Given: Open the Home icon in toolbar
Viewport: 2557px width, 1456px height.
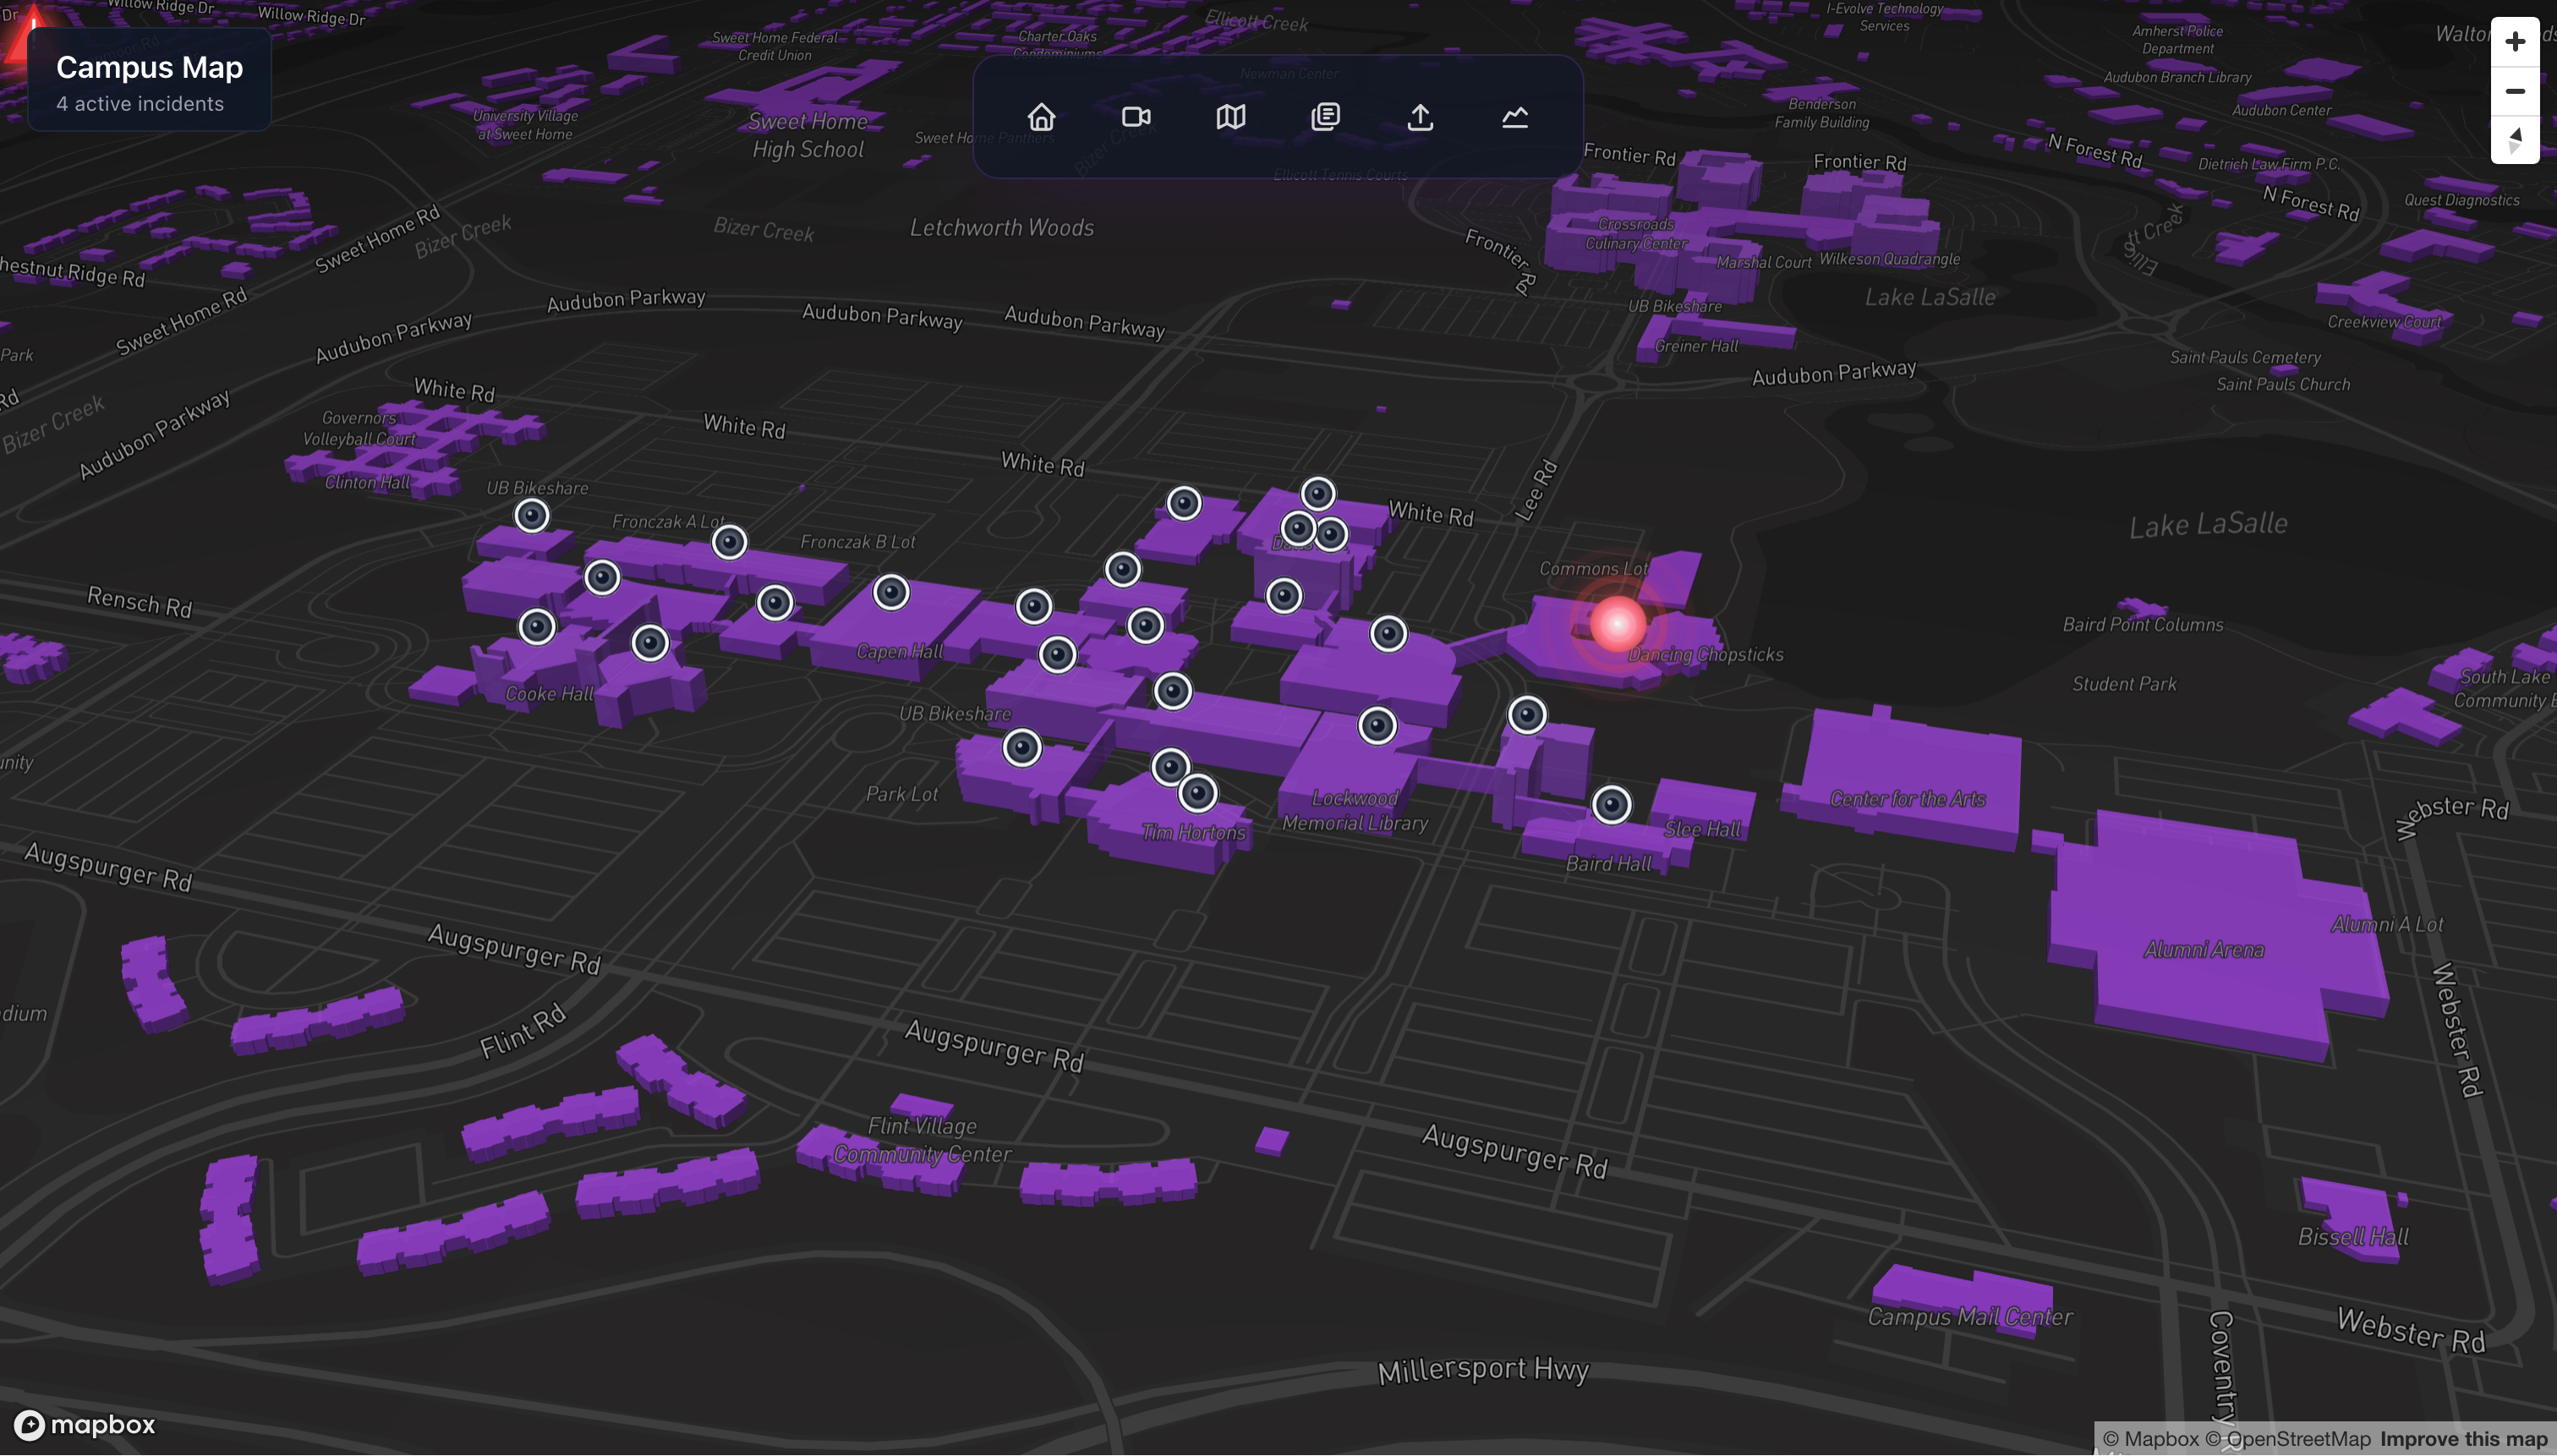Looking at the screenshot, I should pos(1041,117).
